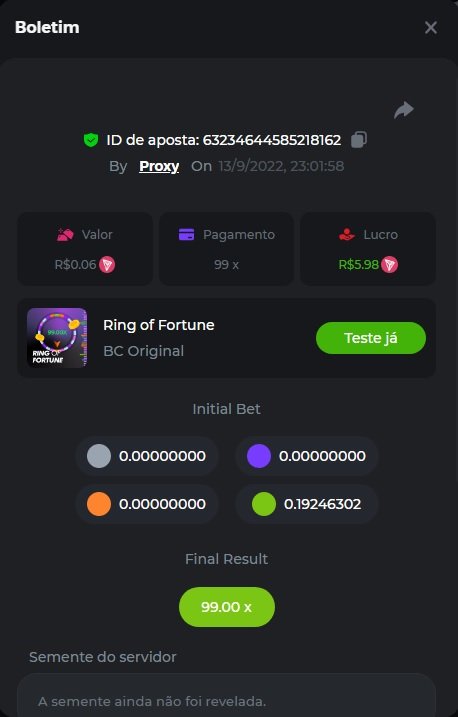The image size is (458, 717).
Task: Select the orange color bet swatch
Action: click(x=99, y=504)
